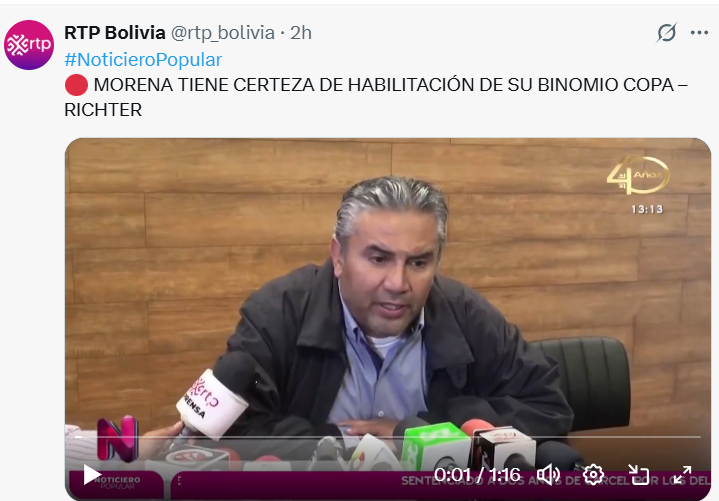Open the RTP Bolivia profile avatar
719x501 pixels.
[x=29, y=45]
